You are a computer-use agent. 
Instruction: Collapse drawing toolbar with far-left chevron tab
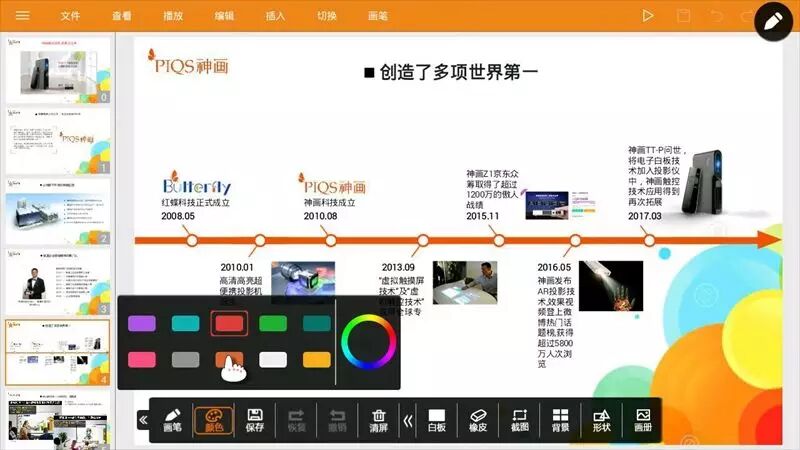click(143, 420)
